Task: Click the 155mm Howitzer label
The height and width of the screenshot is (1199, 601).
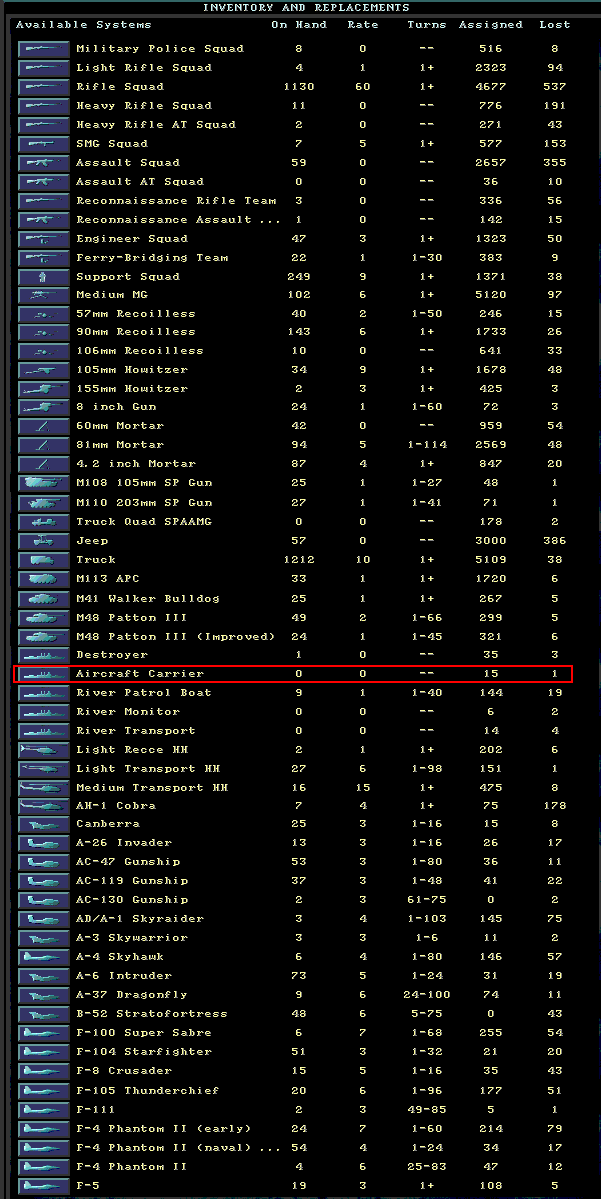Action: point(132,388)
